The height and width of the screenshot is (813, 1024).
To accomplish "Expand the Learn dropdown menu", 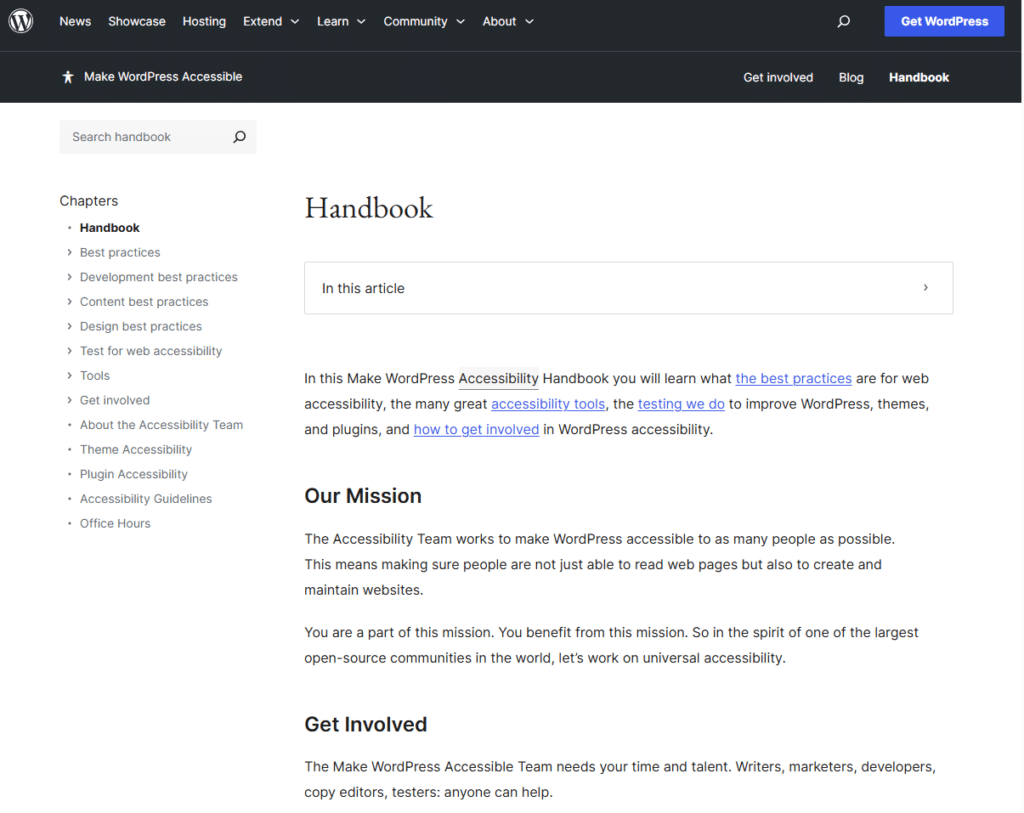I will pyautogui.click(x=341, y=22).
